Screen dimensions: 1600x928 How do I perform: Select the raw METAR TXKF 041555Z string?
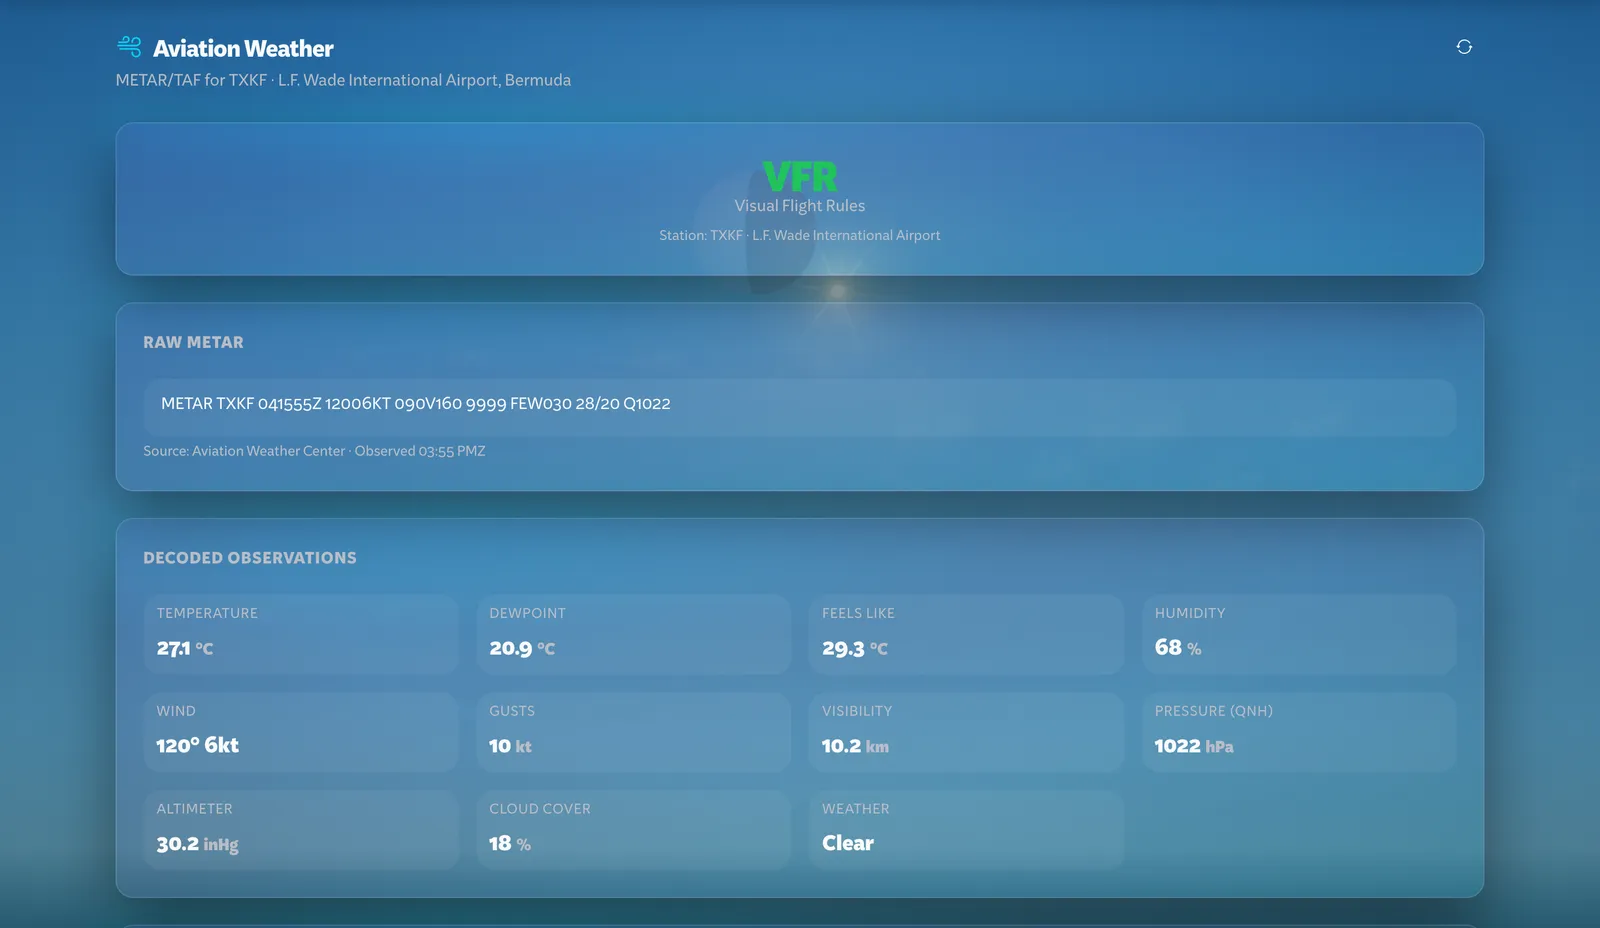click(x=416, y=403)
